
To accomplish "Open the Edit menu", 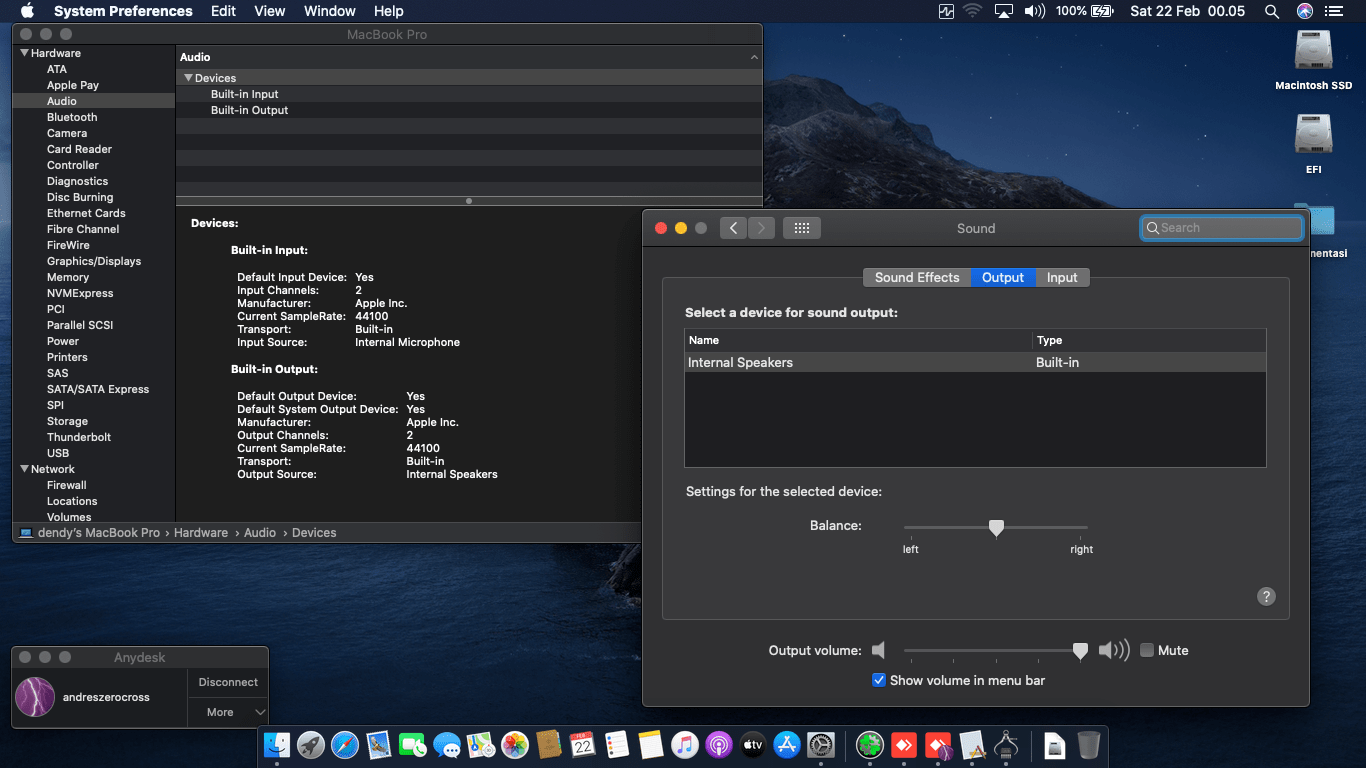I will (x=223, y=11).
